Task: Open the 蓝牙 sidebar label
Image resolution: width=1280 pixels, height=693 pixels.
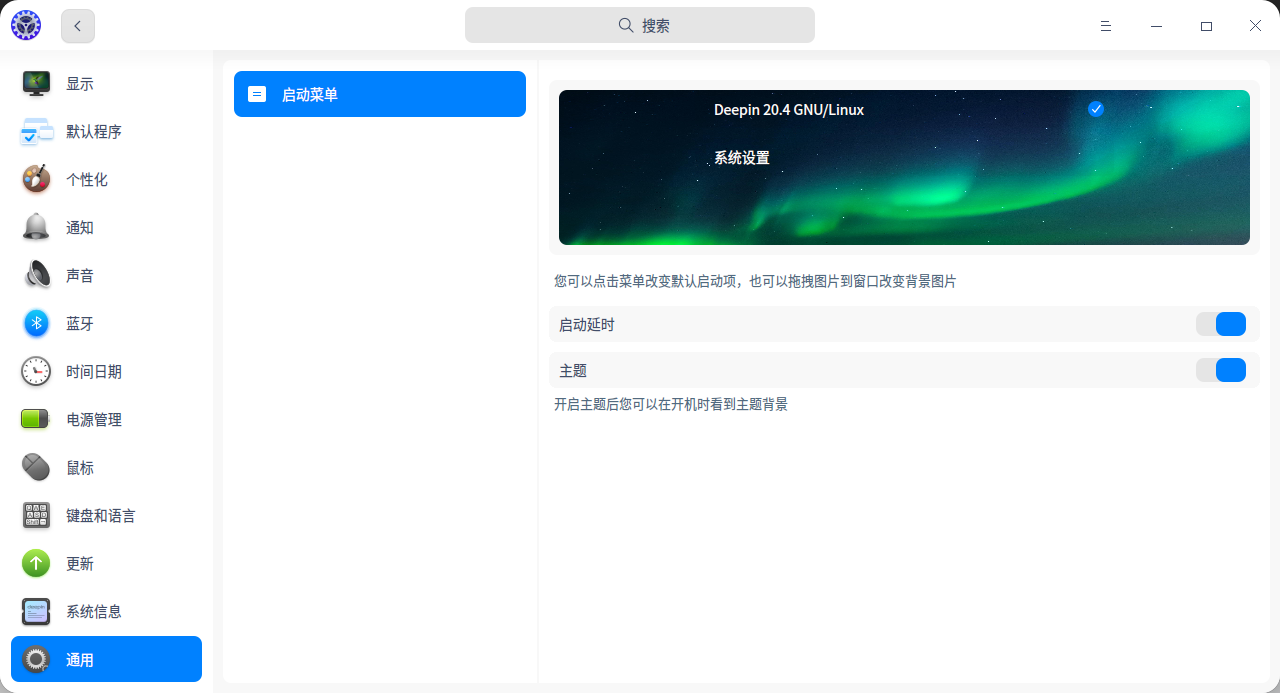Action: pos(80,324)
